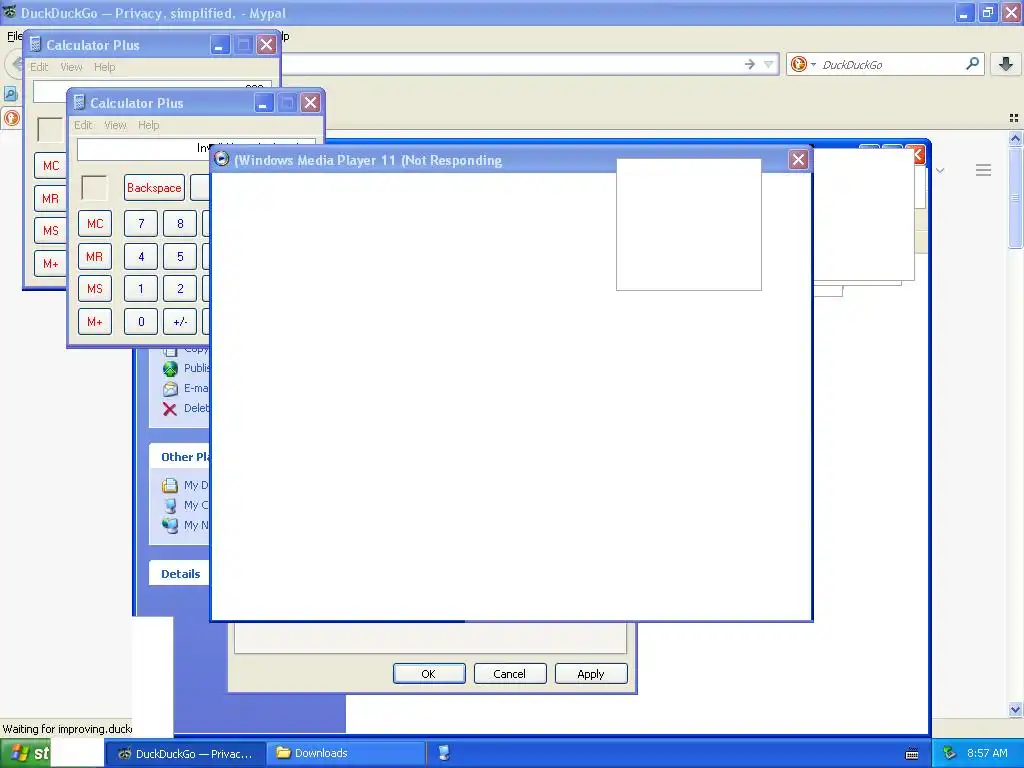Click Backspace in front Calculator Plus
The height and width of the screenshot is (768, 1024).
[x=154, y=187]
